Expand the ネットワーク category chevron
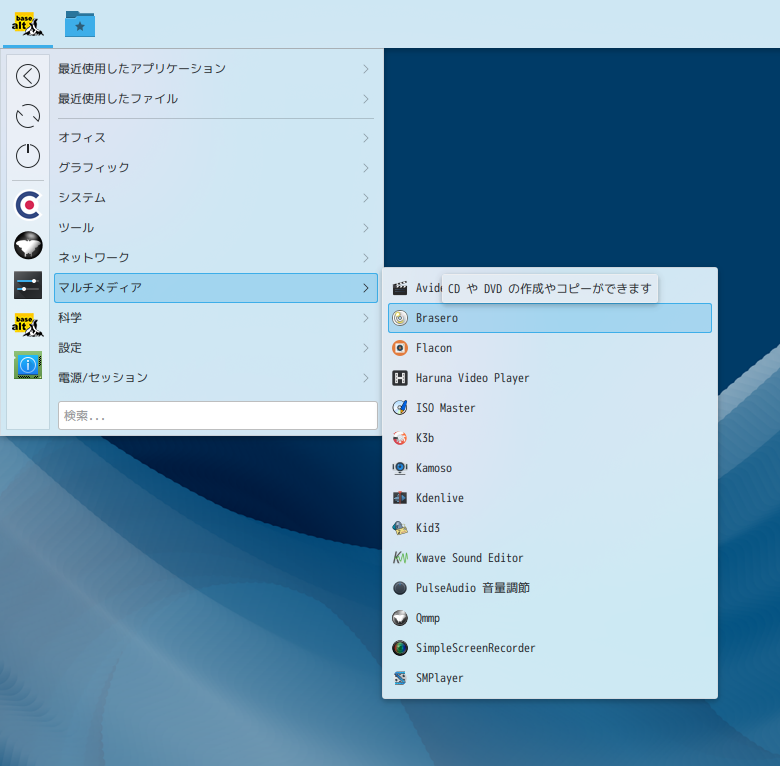This screenshot has height=766, width=780. tap(366, 258)
